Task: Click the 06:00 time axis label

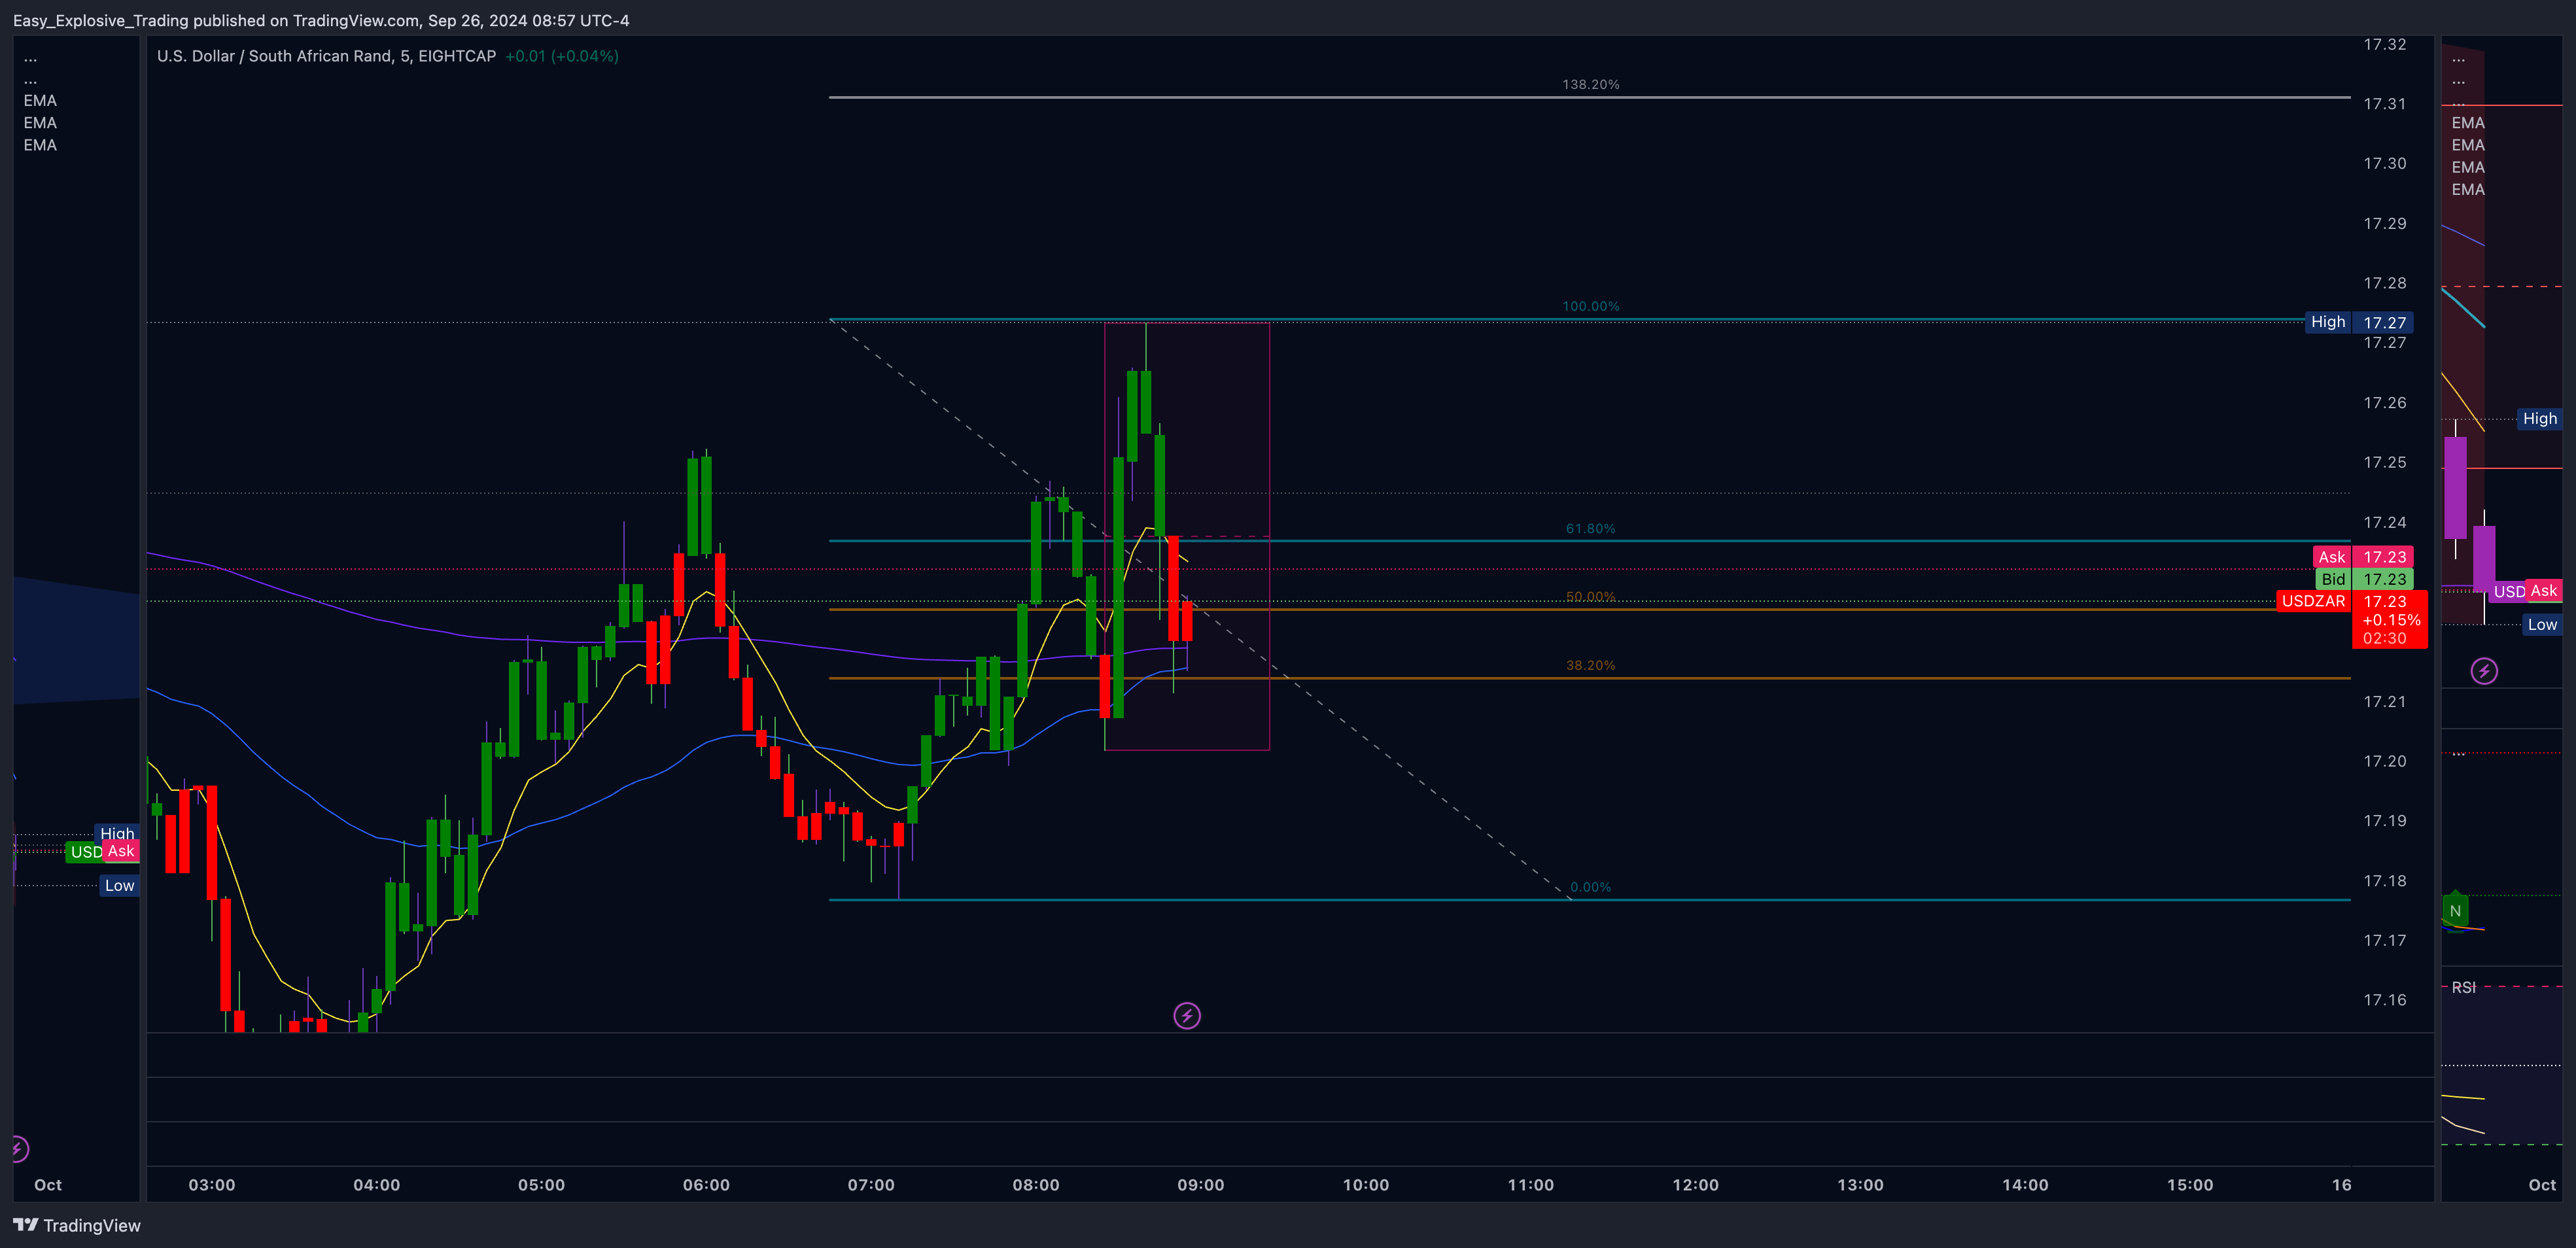Action: [706, 1185]
